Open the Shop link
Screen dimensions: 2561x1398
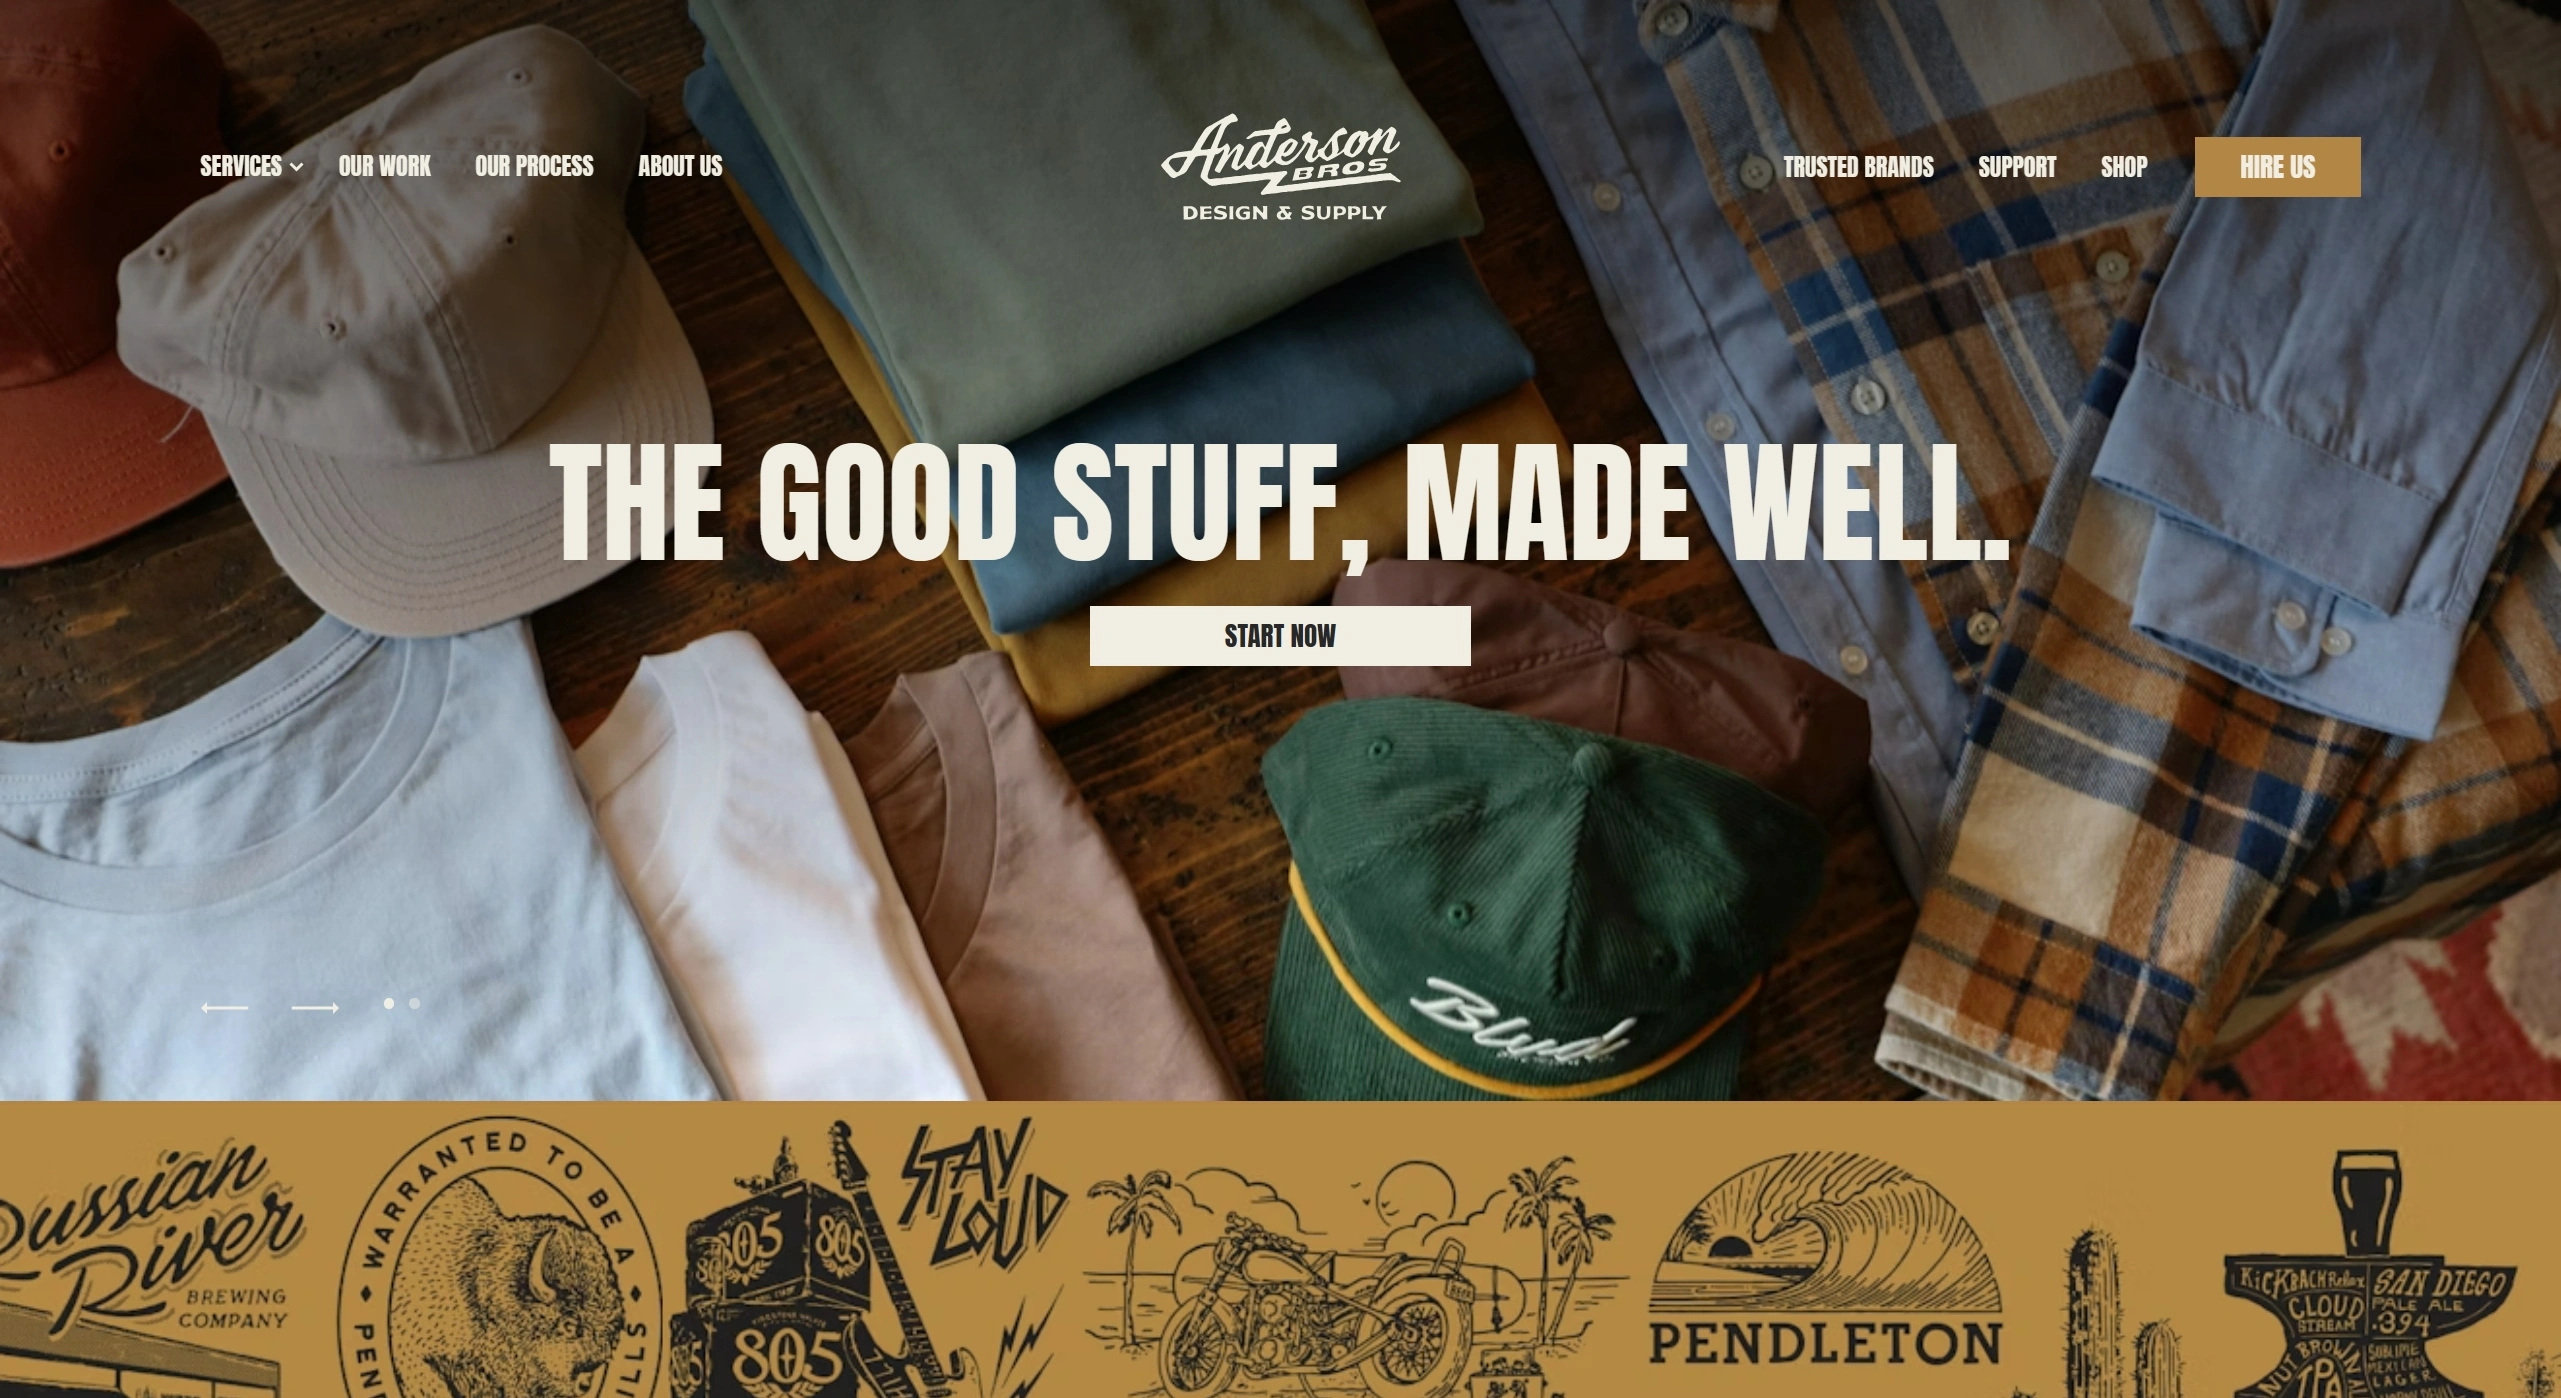tap(2124, 167)
